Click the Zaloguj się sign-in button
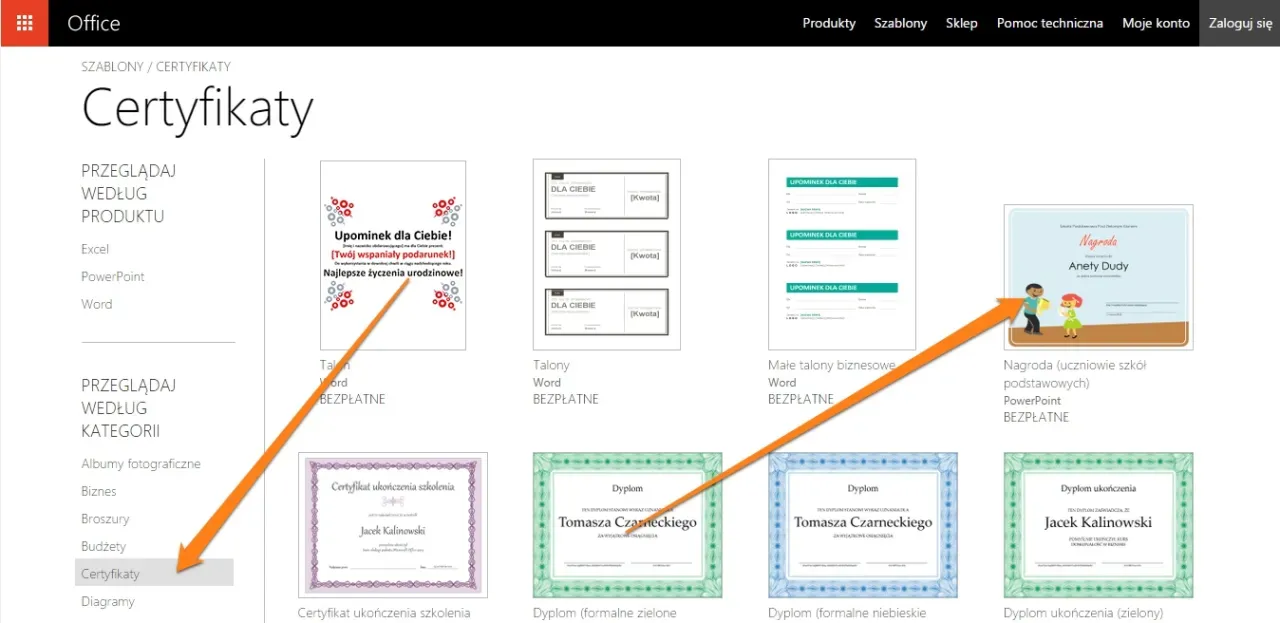This screenshot has width=1280, height=623. click(x=1240, y=23)
